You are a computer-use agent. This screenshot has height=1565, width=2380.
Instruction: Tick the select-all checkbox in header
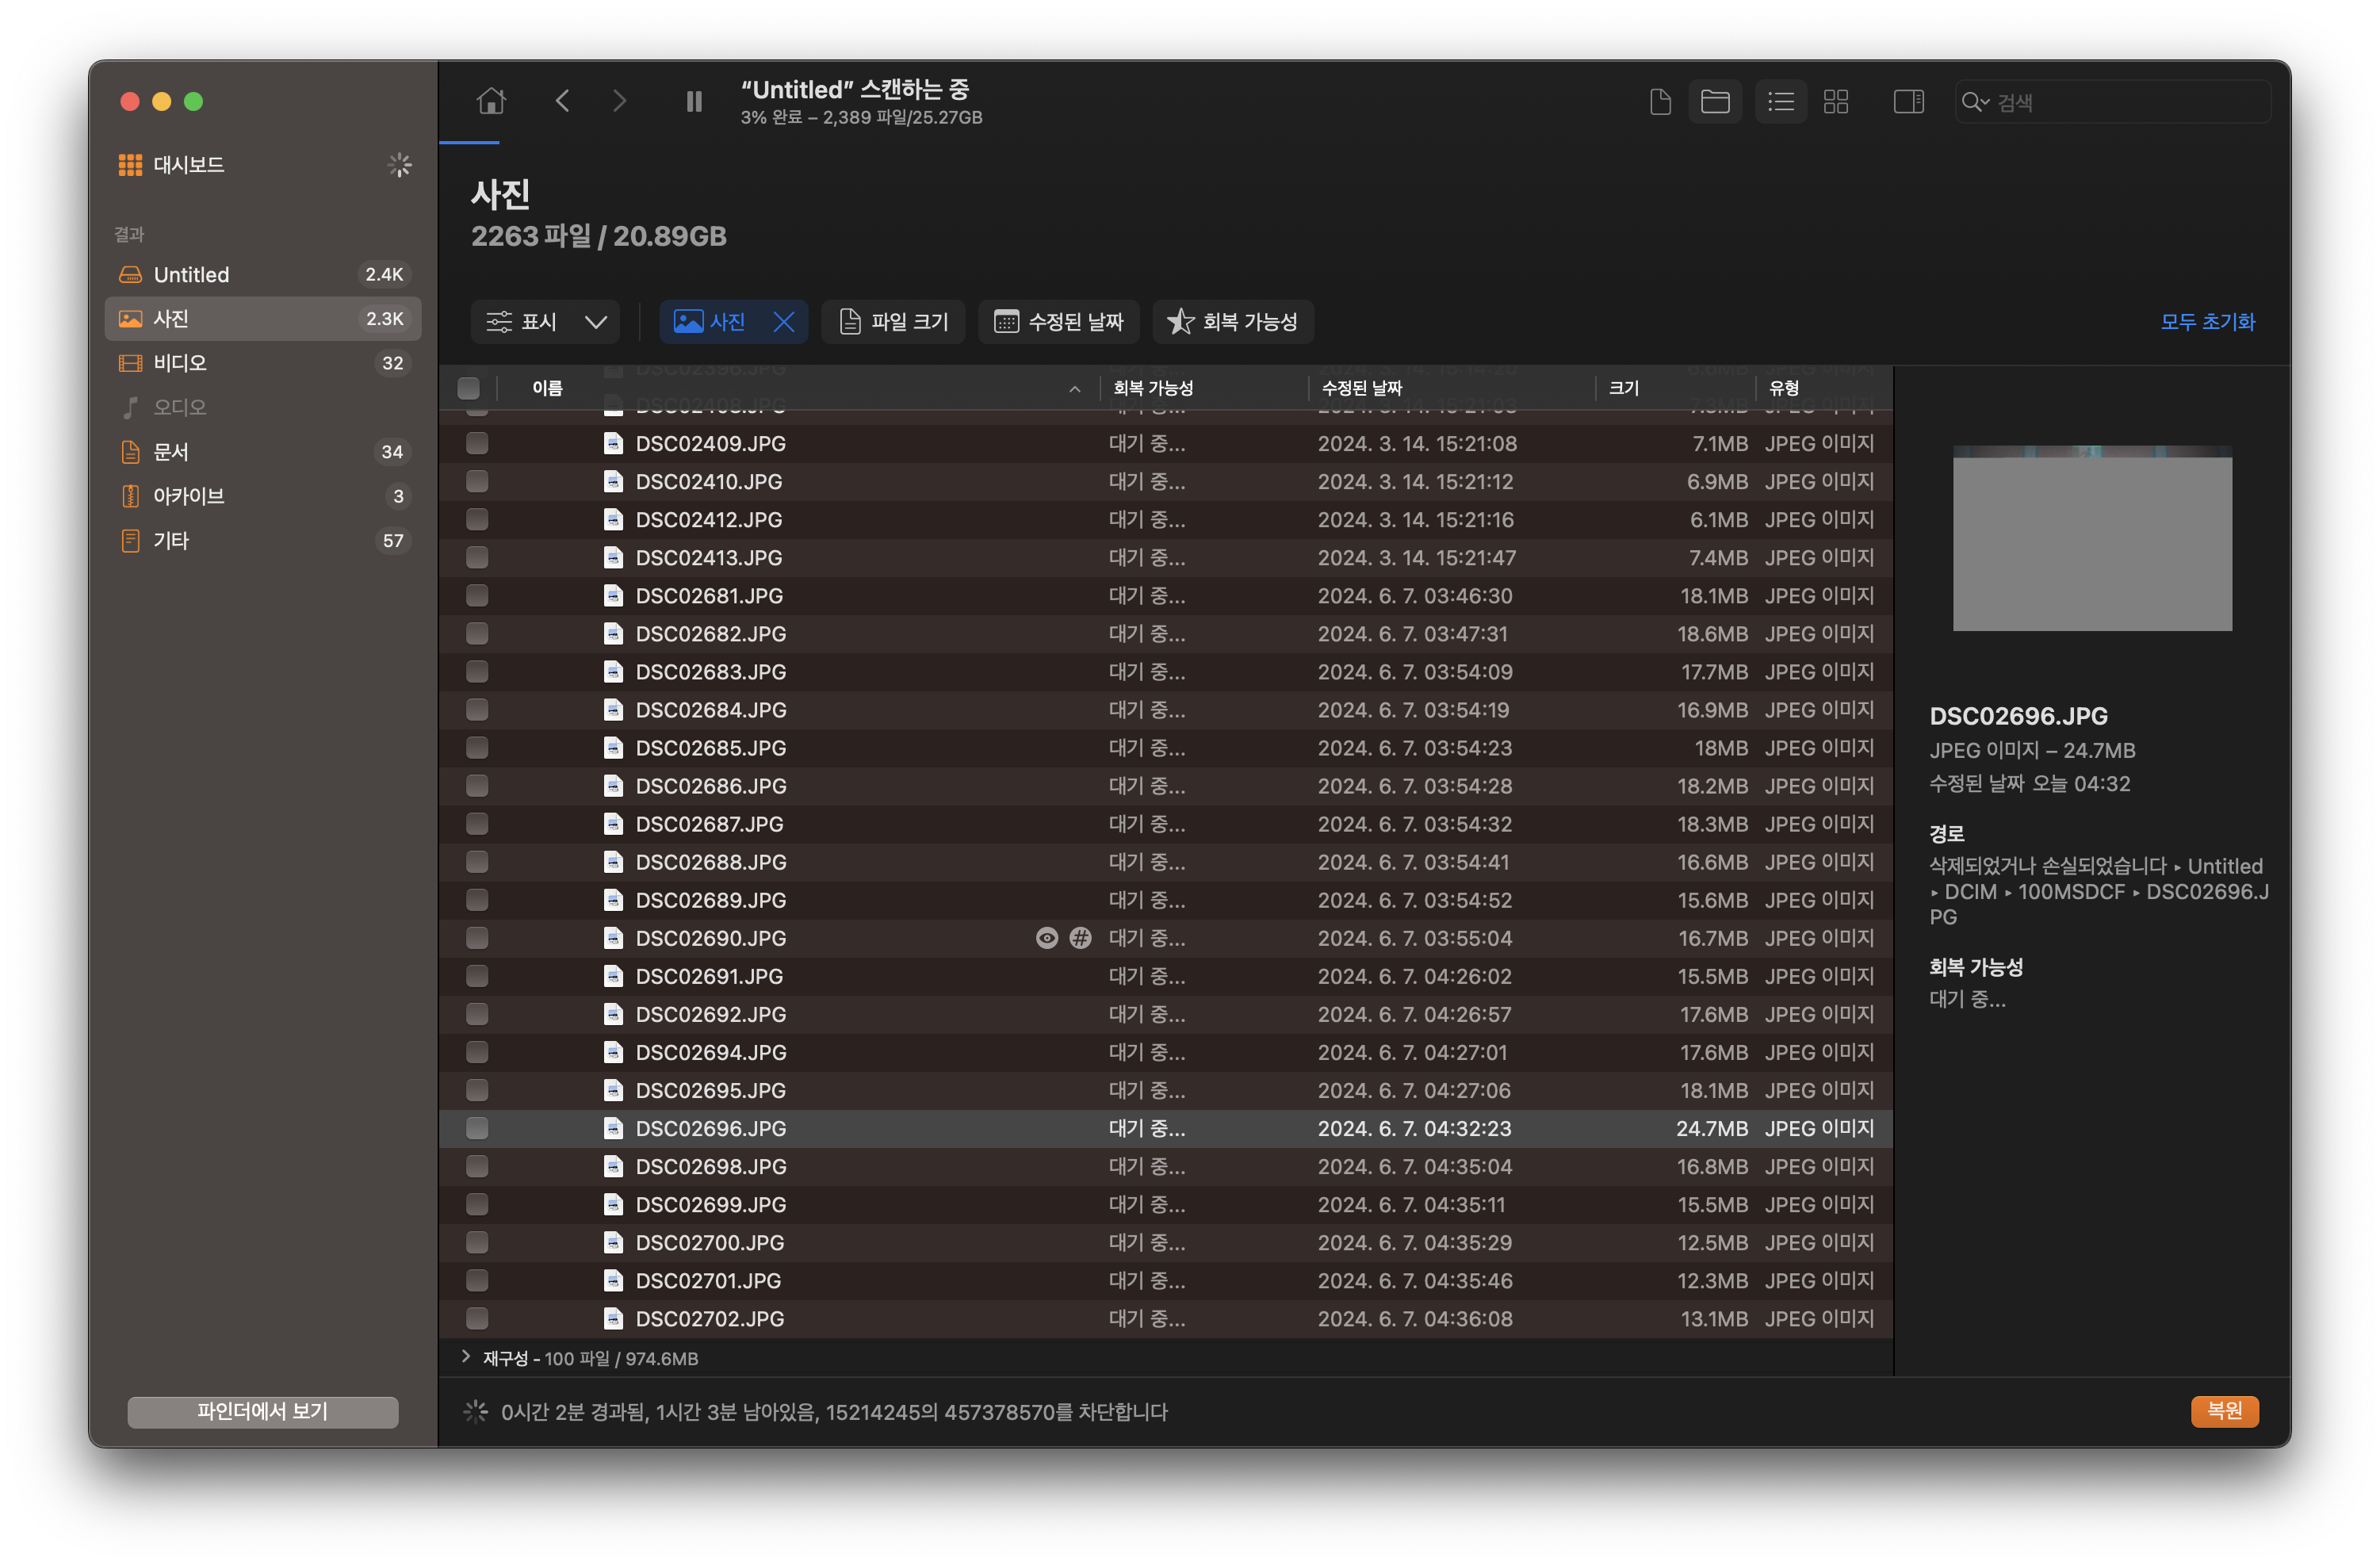coord(468,388)
